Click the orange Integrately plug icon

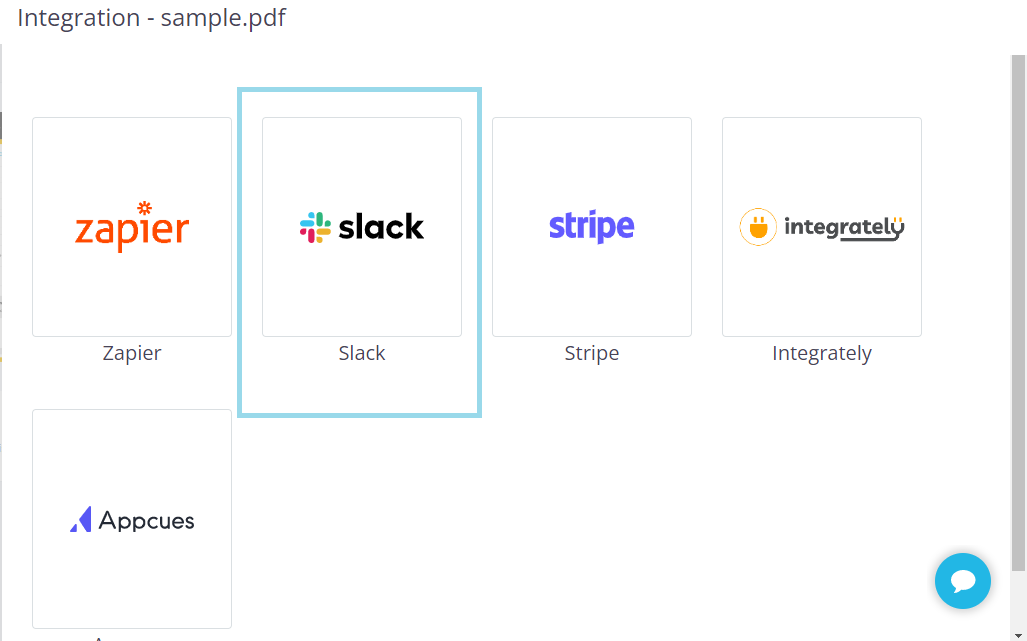click(x=758, y=227)
